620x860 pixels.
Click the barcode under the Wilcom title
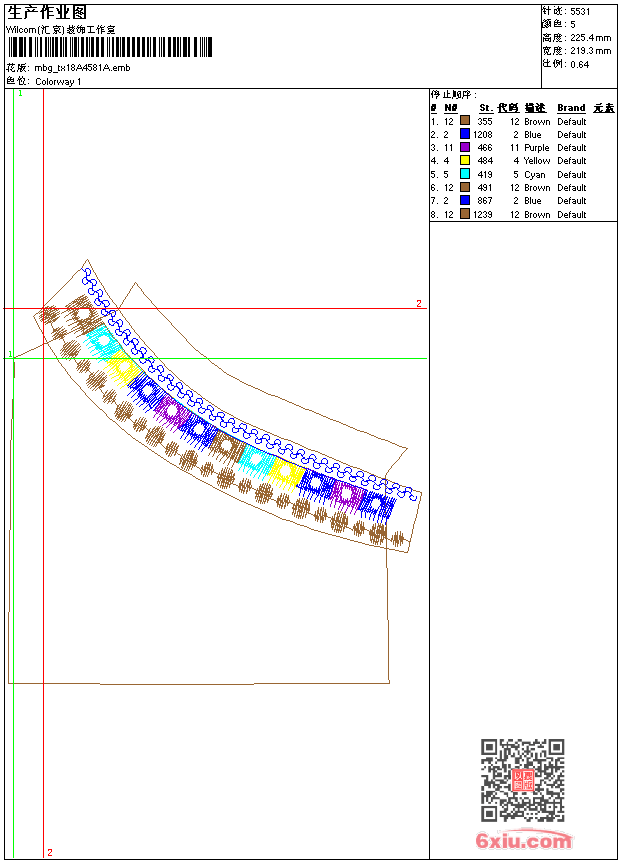(x=109, y=48)
